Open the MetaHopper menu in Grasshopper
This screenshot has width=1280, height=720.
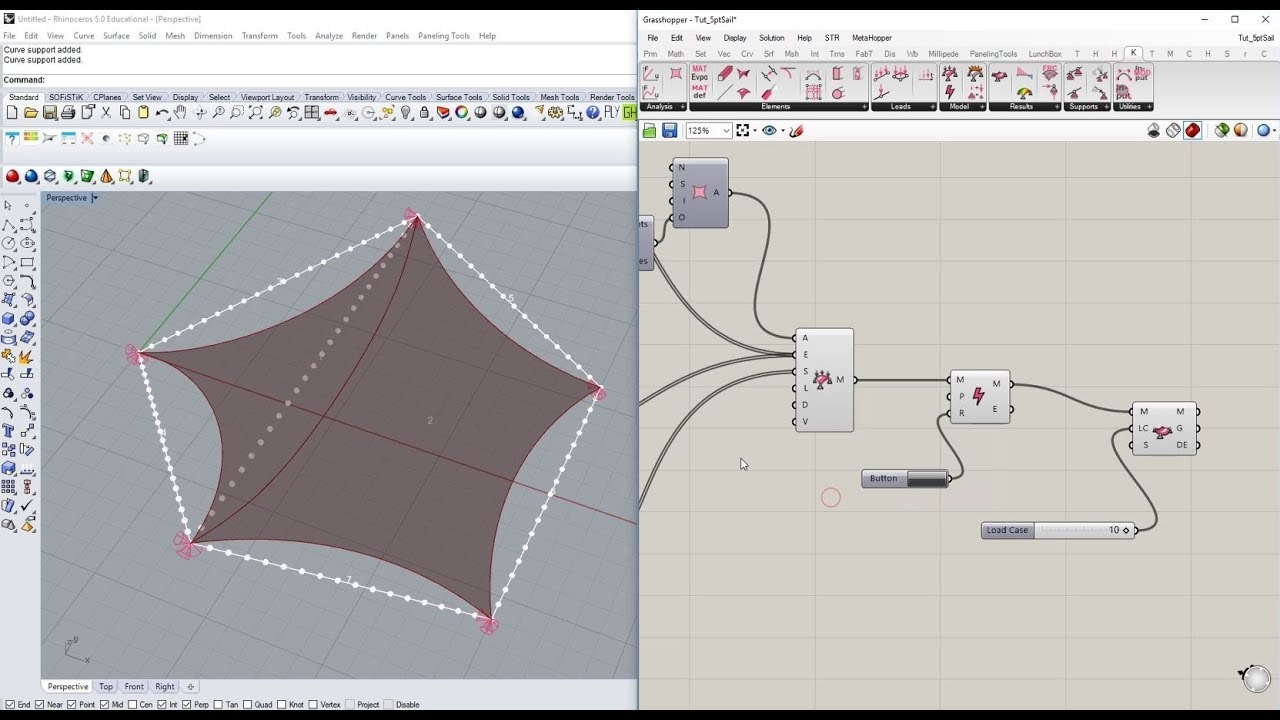[x=871, y=38]
